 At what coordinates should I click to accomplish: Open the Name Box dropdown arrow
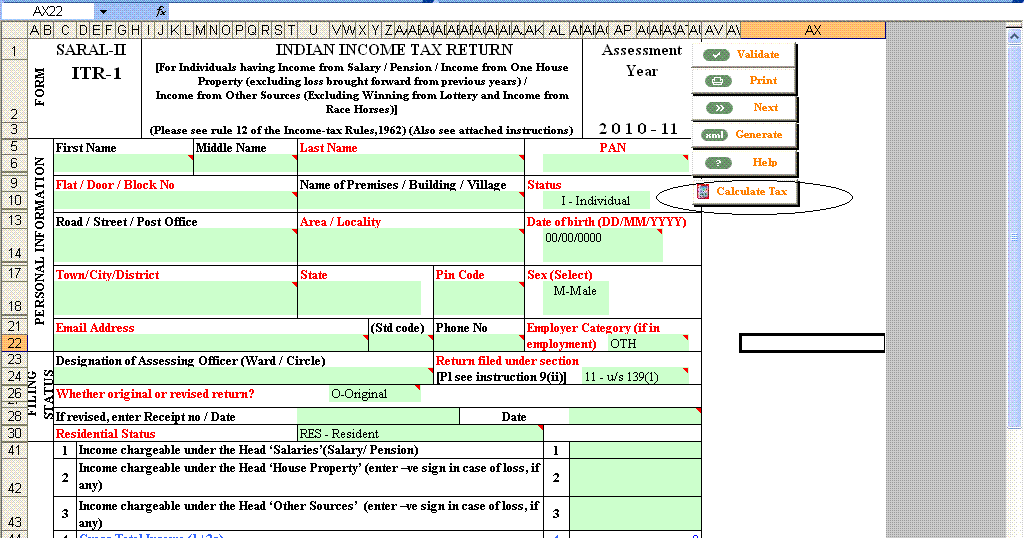click(x=103, y=12)
